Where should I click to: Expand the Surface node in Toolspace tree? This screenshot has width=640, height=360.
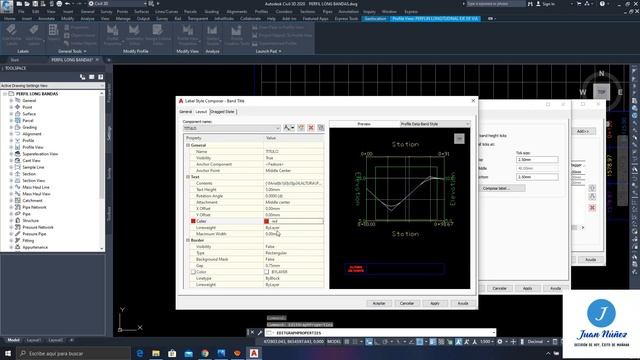click(11, 114)
